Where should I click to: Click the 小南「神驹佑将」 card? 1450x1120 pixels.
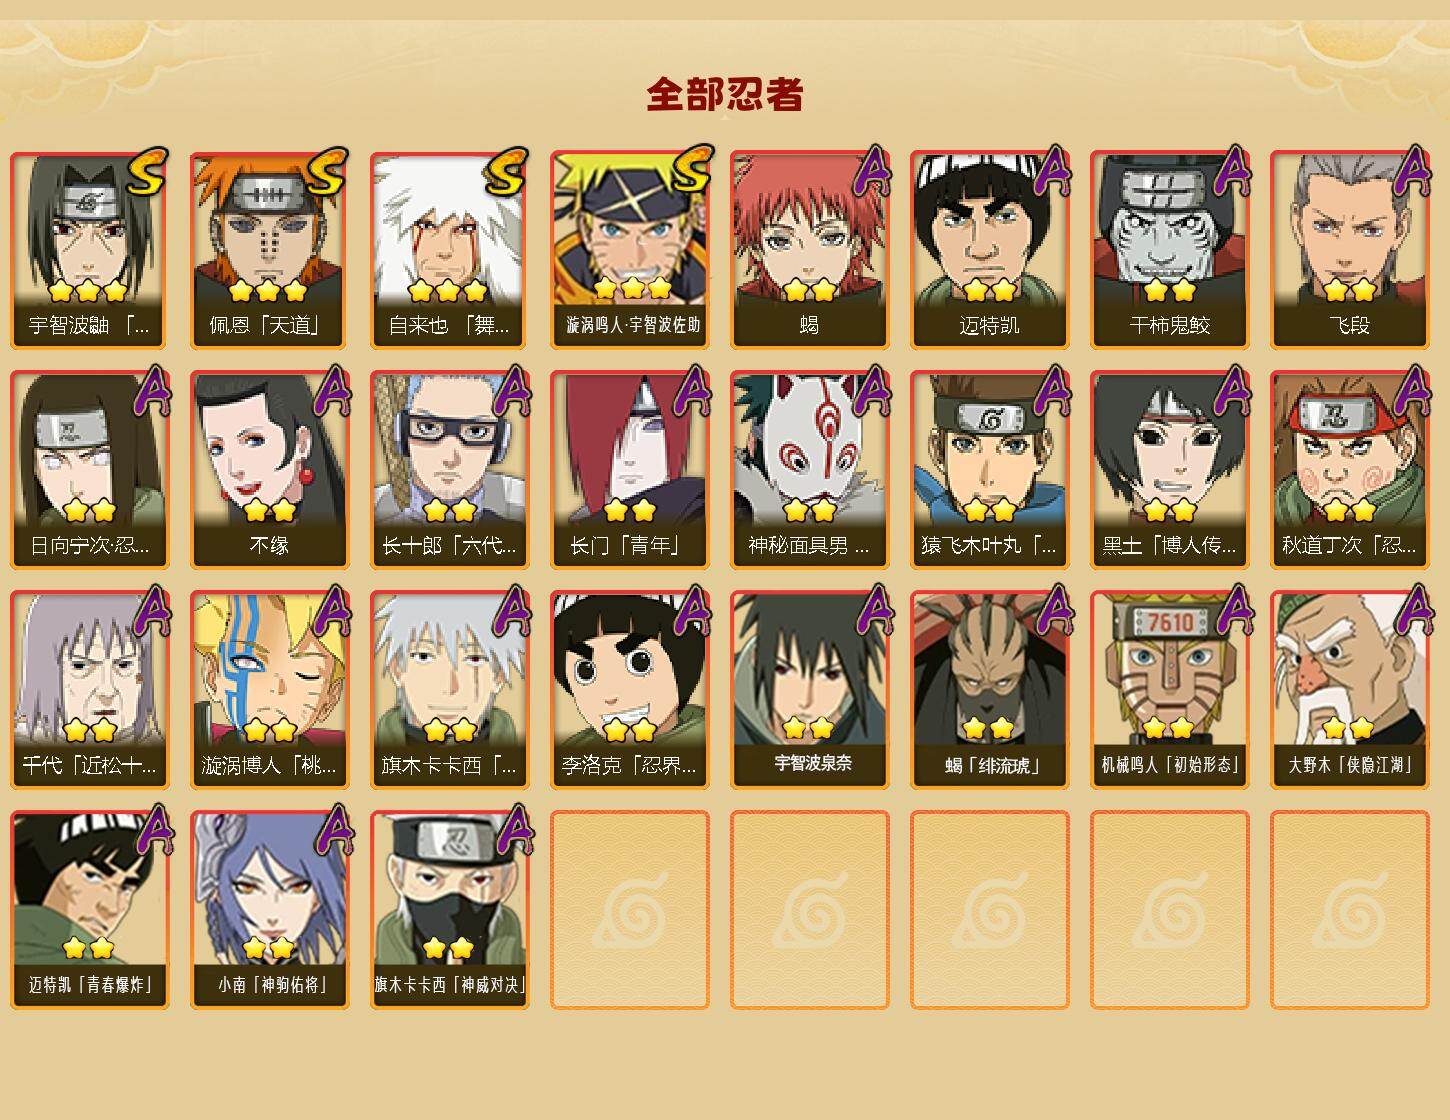coord(269,910)
